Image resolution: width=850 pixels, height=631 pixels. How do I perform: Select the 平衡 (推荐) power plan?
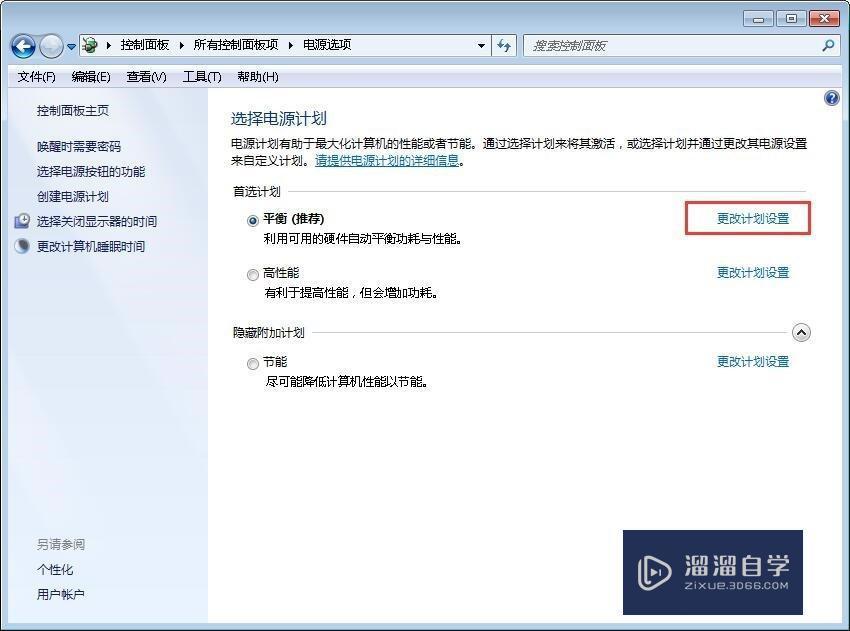(253, 219)
